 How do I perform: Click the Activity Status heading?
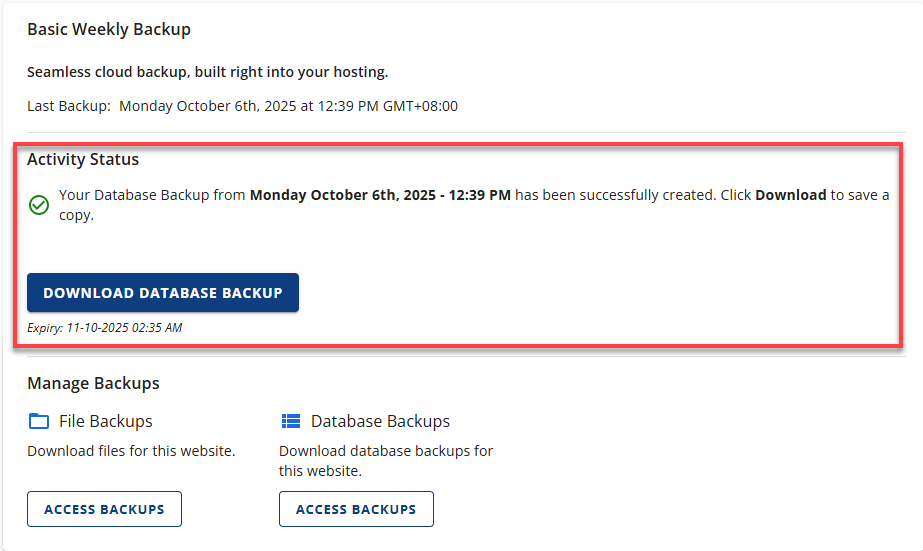point(83,159)
